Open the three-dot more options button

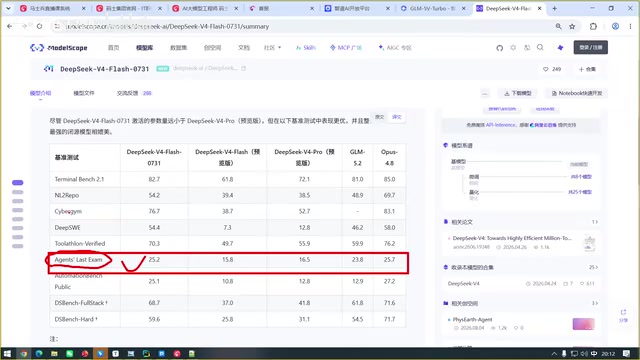pos(484,93)
